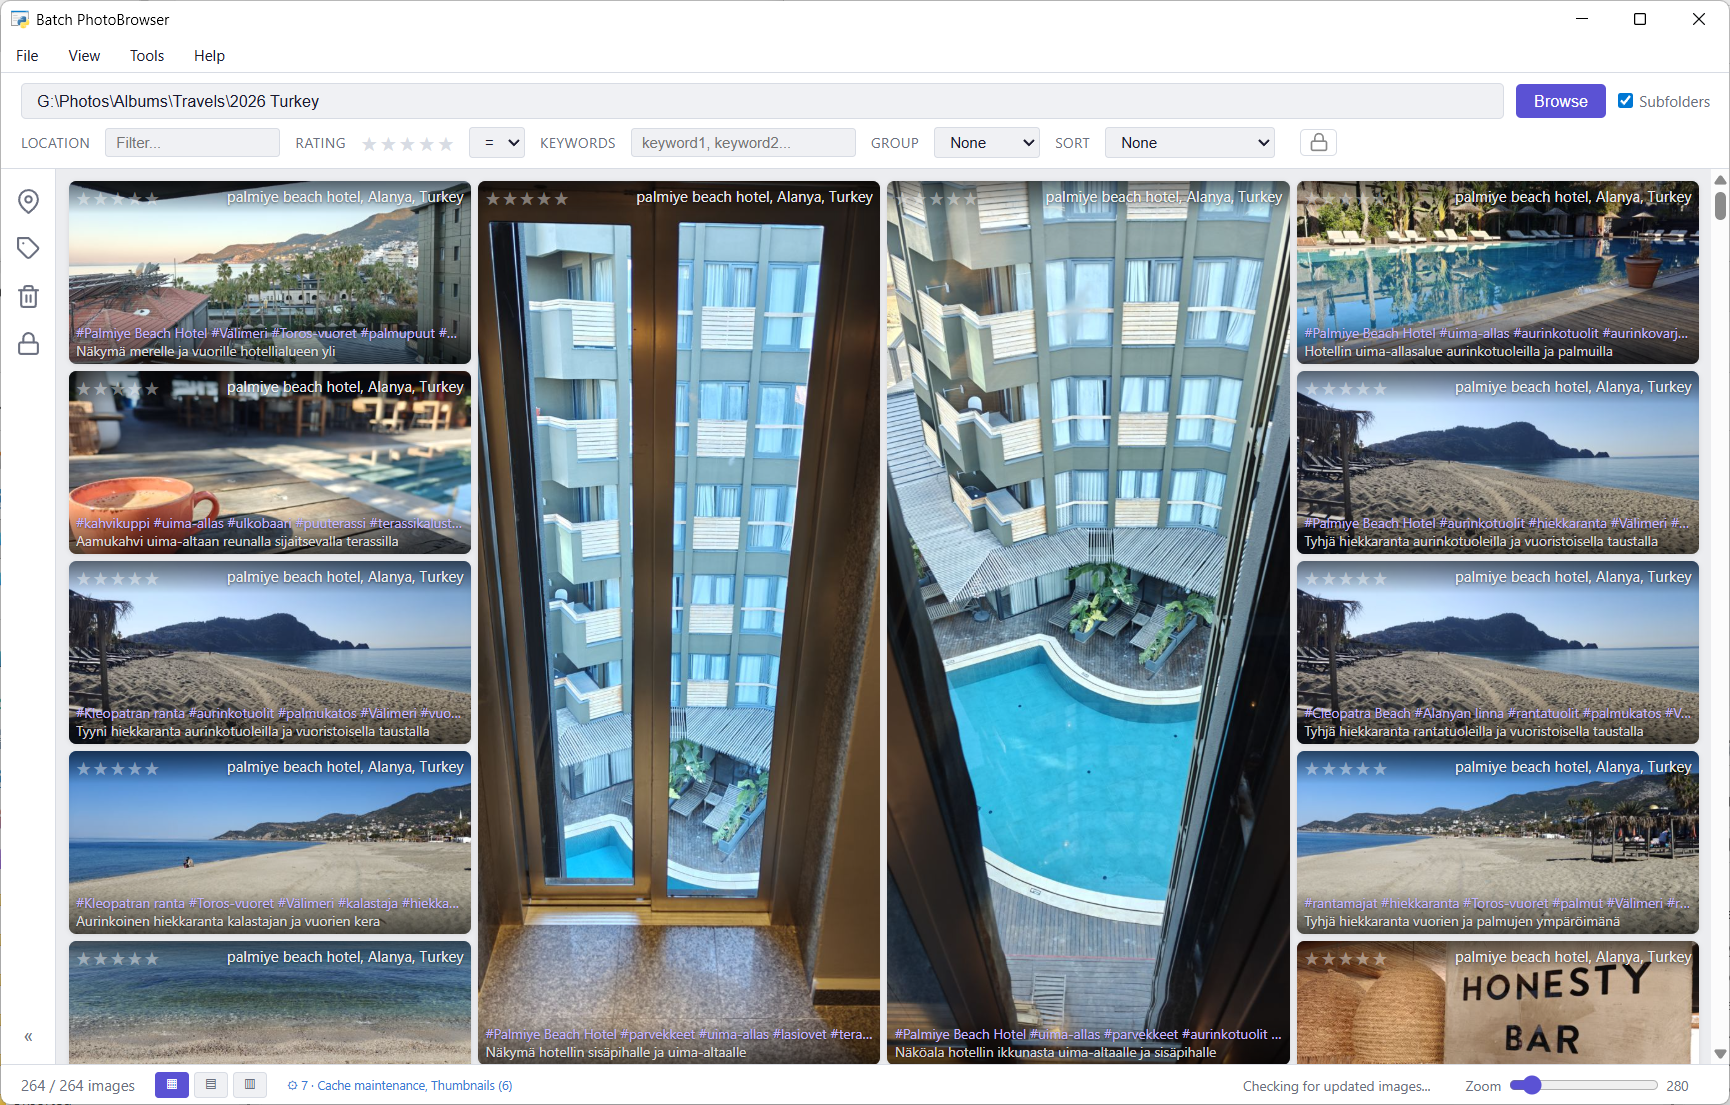Open the Tools menu

[x=146, y=55]
